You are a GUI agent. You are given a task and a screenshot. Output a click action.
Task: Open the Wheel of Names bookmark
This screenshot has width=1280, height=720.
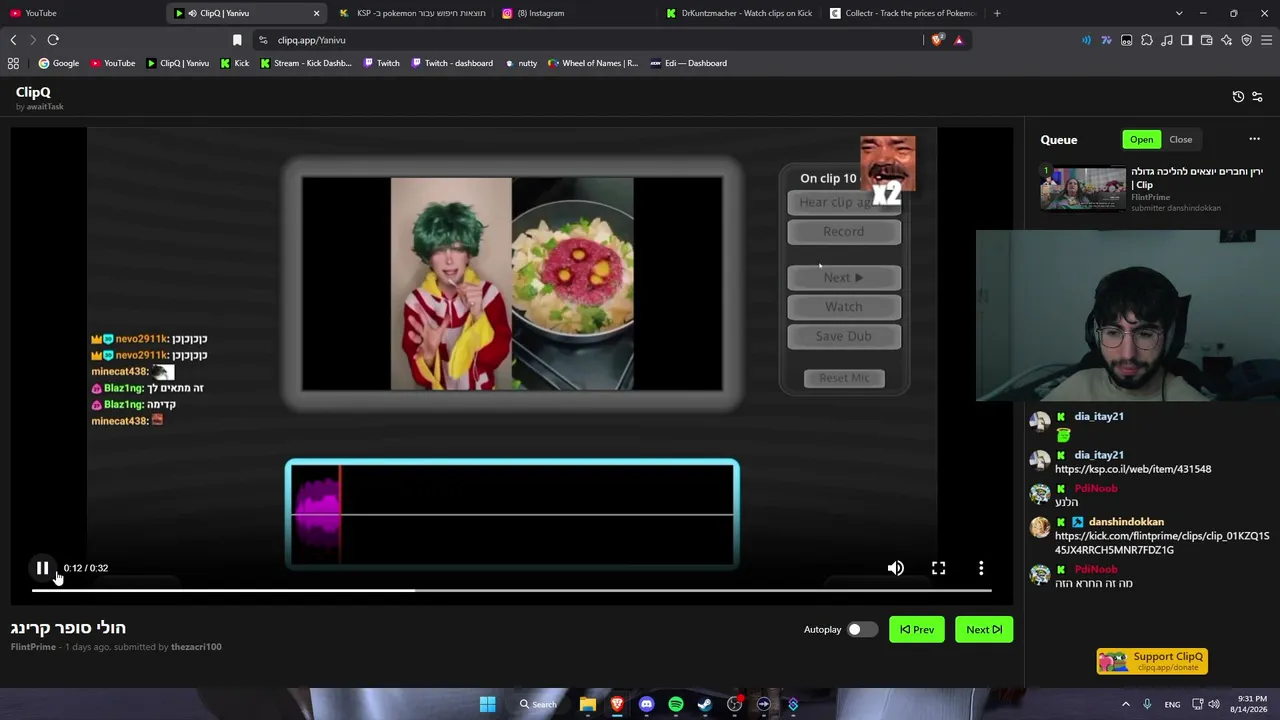pos(593,63)
